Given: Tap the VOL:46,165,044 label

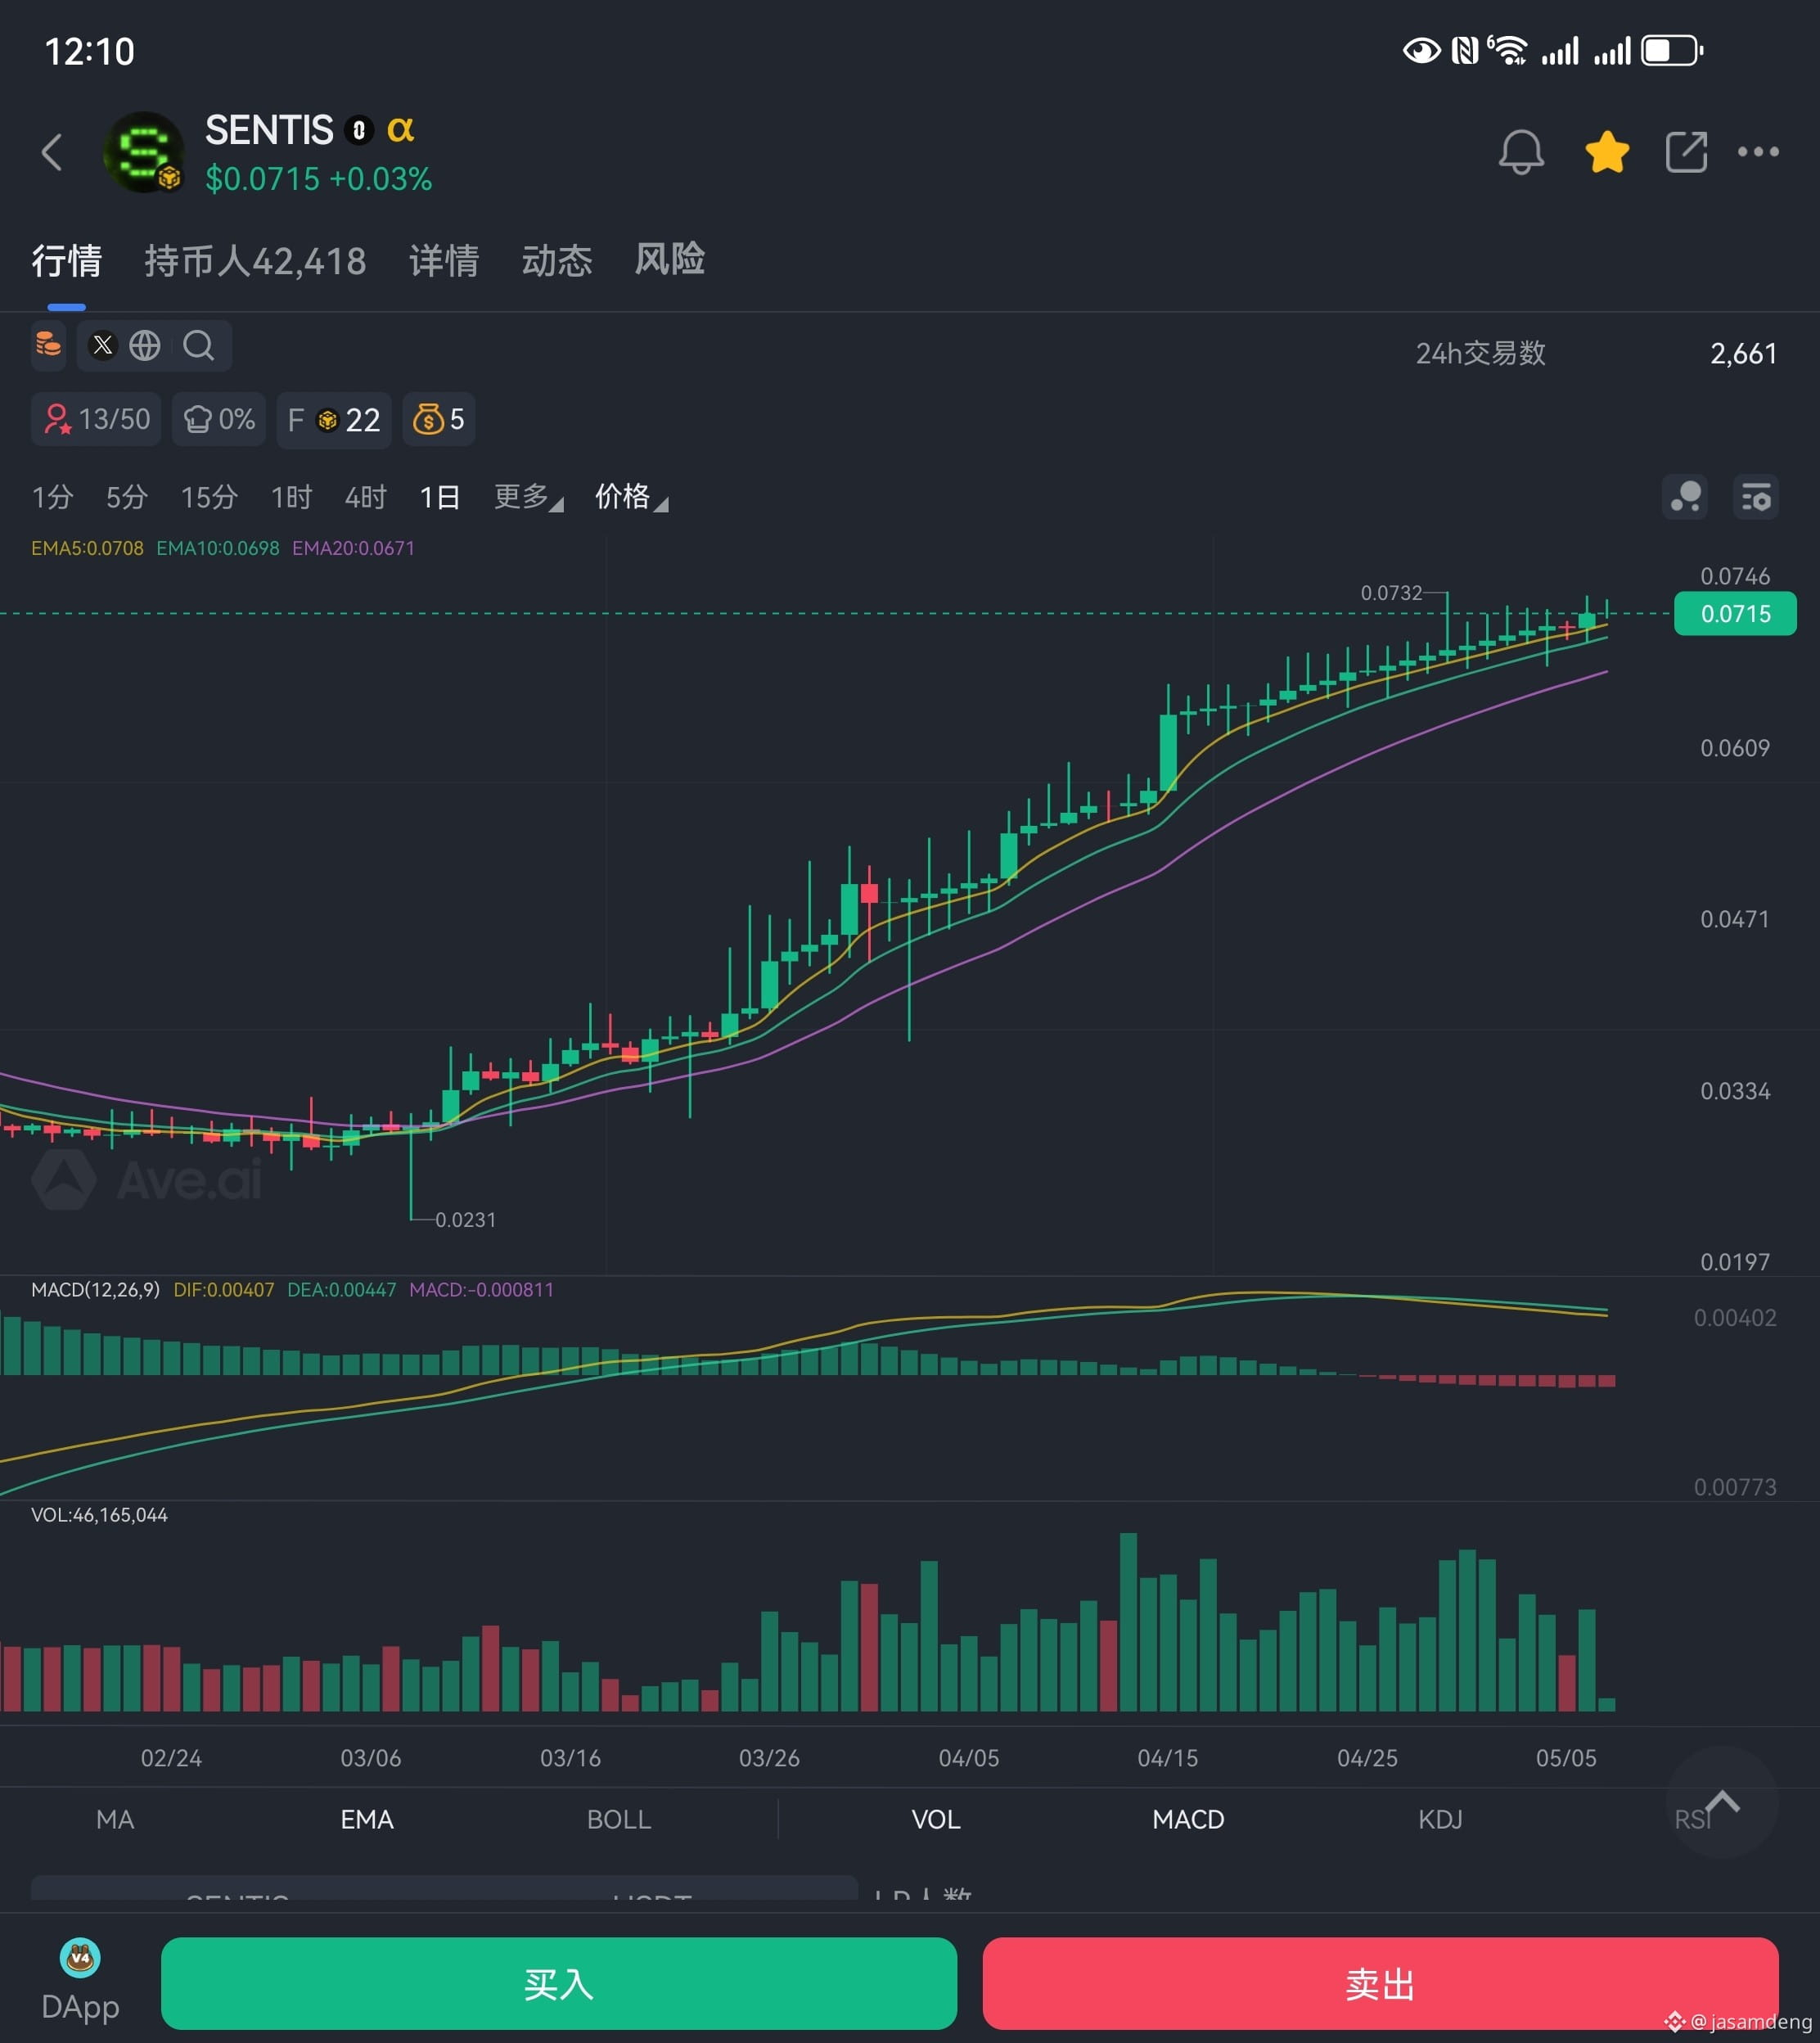Looking at the screenshot, I should 99,1515.
